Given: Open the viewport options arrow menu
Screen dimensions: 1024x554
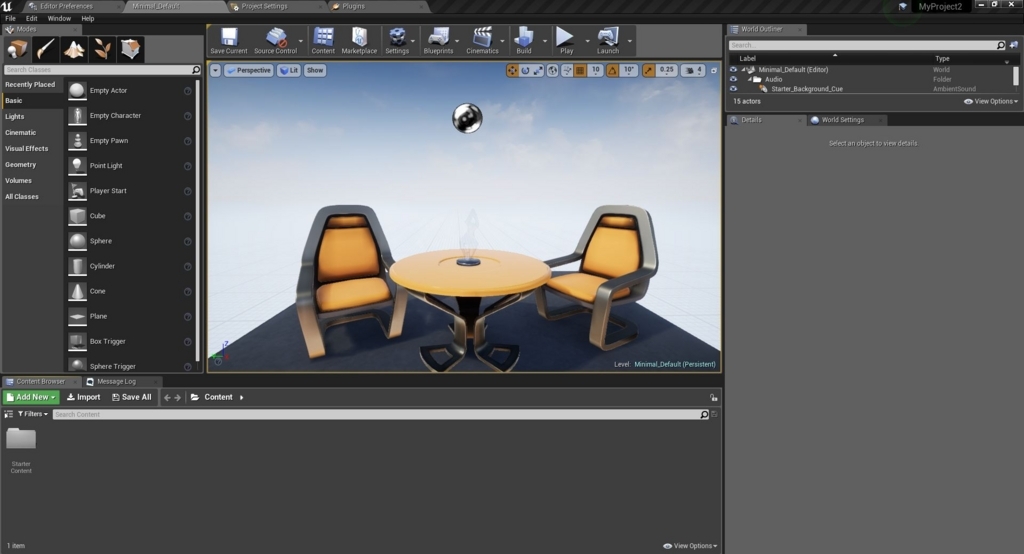Looking at the screenshot, I should pyautogui.click(x=215, y=70).
